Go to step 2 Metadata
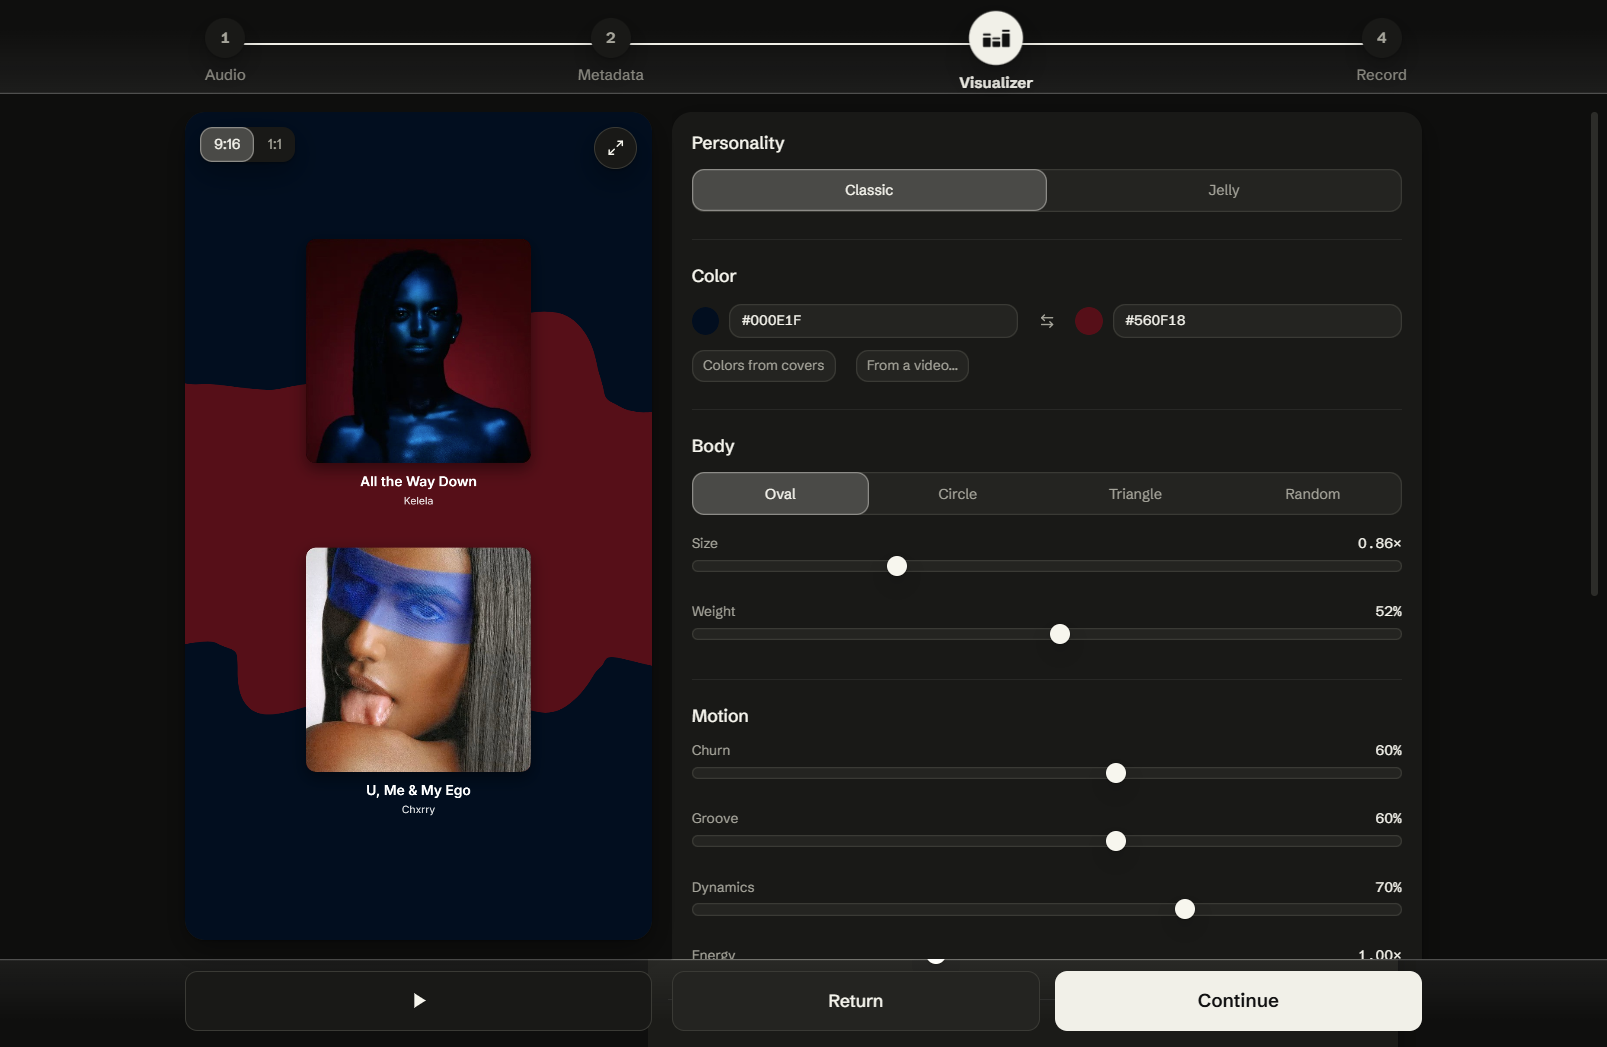Screen dimensions: 1607x1047 [x=610, y=38]
